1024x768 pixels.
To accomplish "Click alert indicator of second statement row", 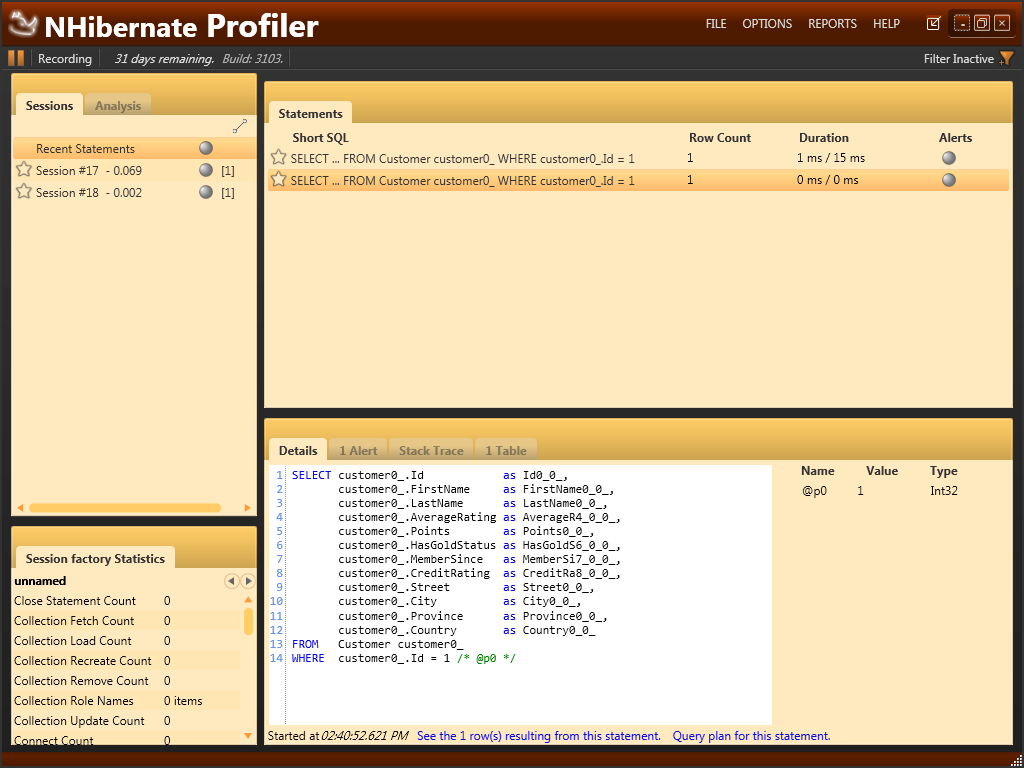I will (x=949, y=180).
